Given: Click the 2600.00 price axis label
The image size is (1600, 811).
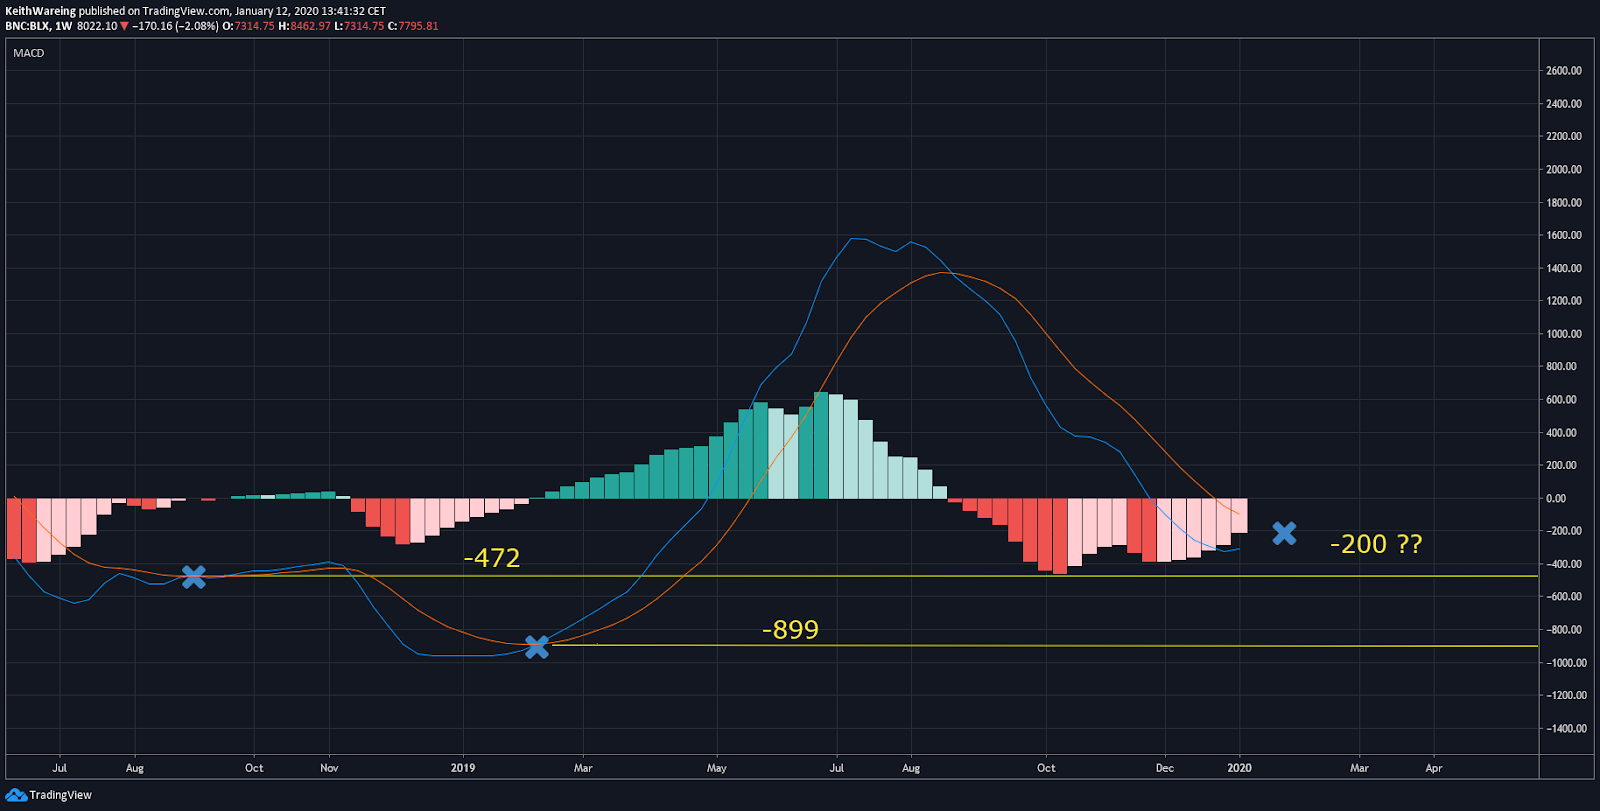Looking at the screenshot, I should [1564, 71].
